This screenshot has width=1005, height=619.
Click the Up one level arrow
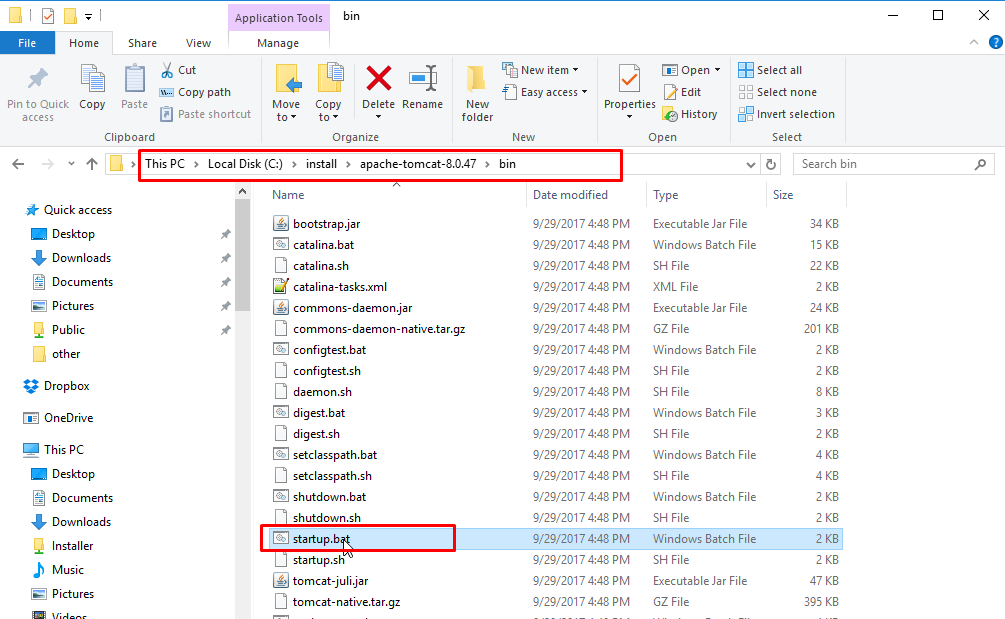click(x=92, y=164)
